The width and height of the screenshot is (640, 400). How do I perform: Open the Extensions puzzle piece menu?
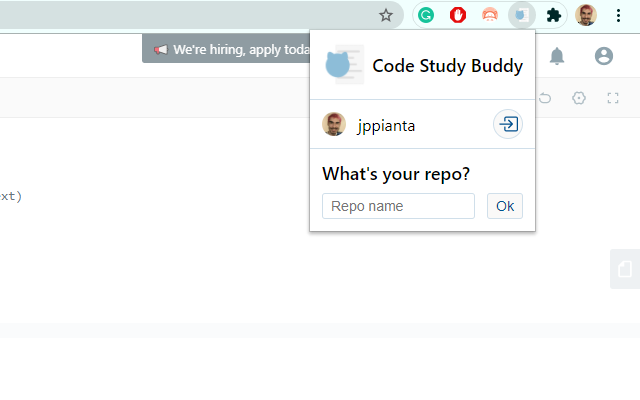(553, 15)
